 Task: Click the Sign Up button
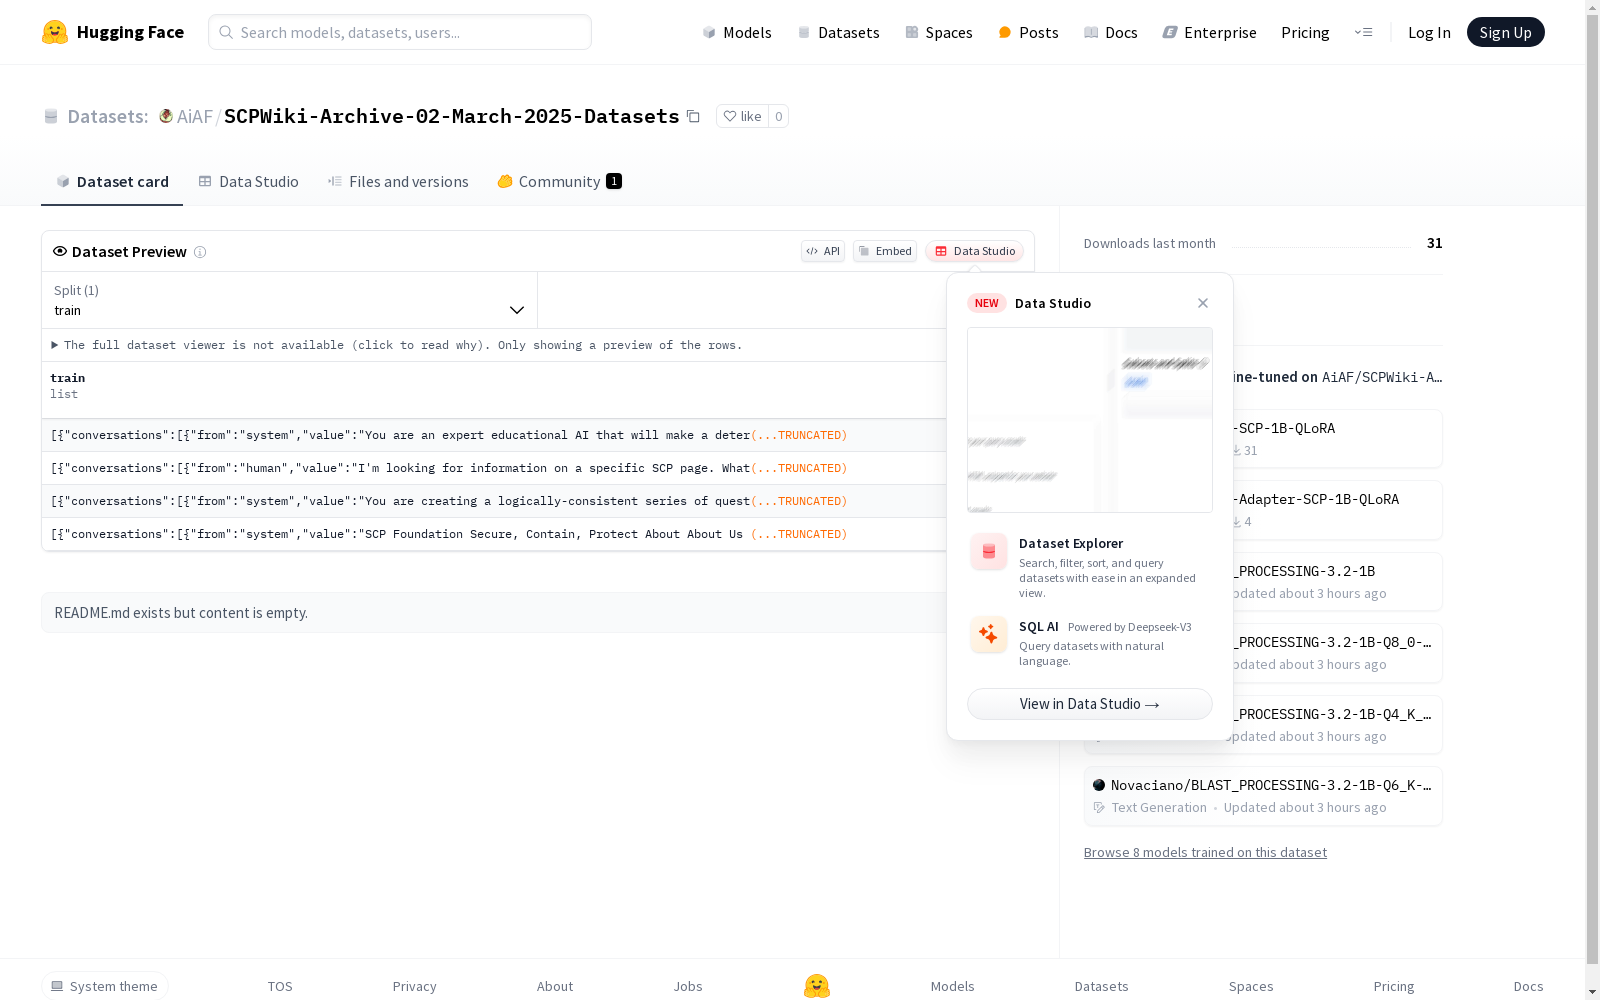(x=1506, y=32)
